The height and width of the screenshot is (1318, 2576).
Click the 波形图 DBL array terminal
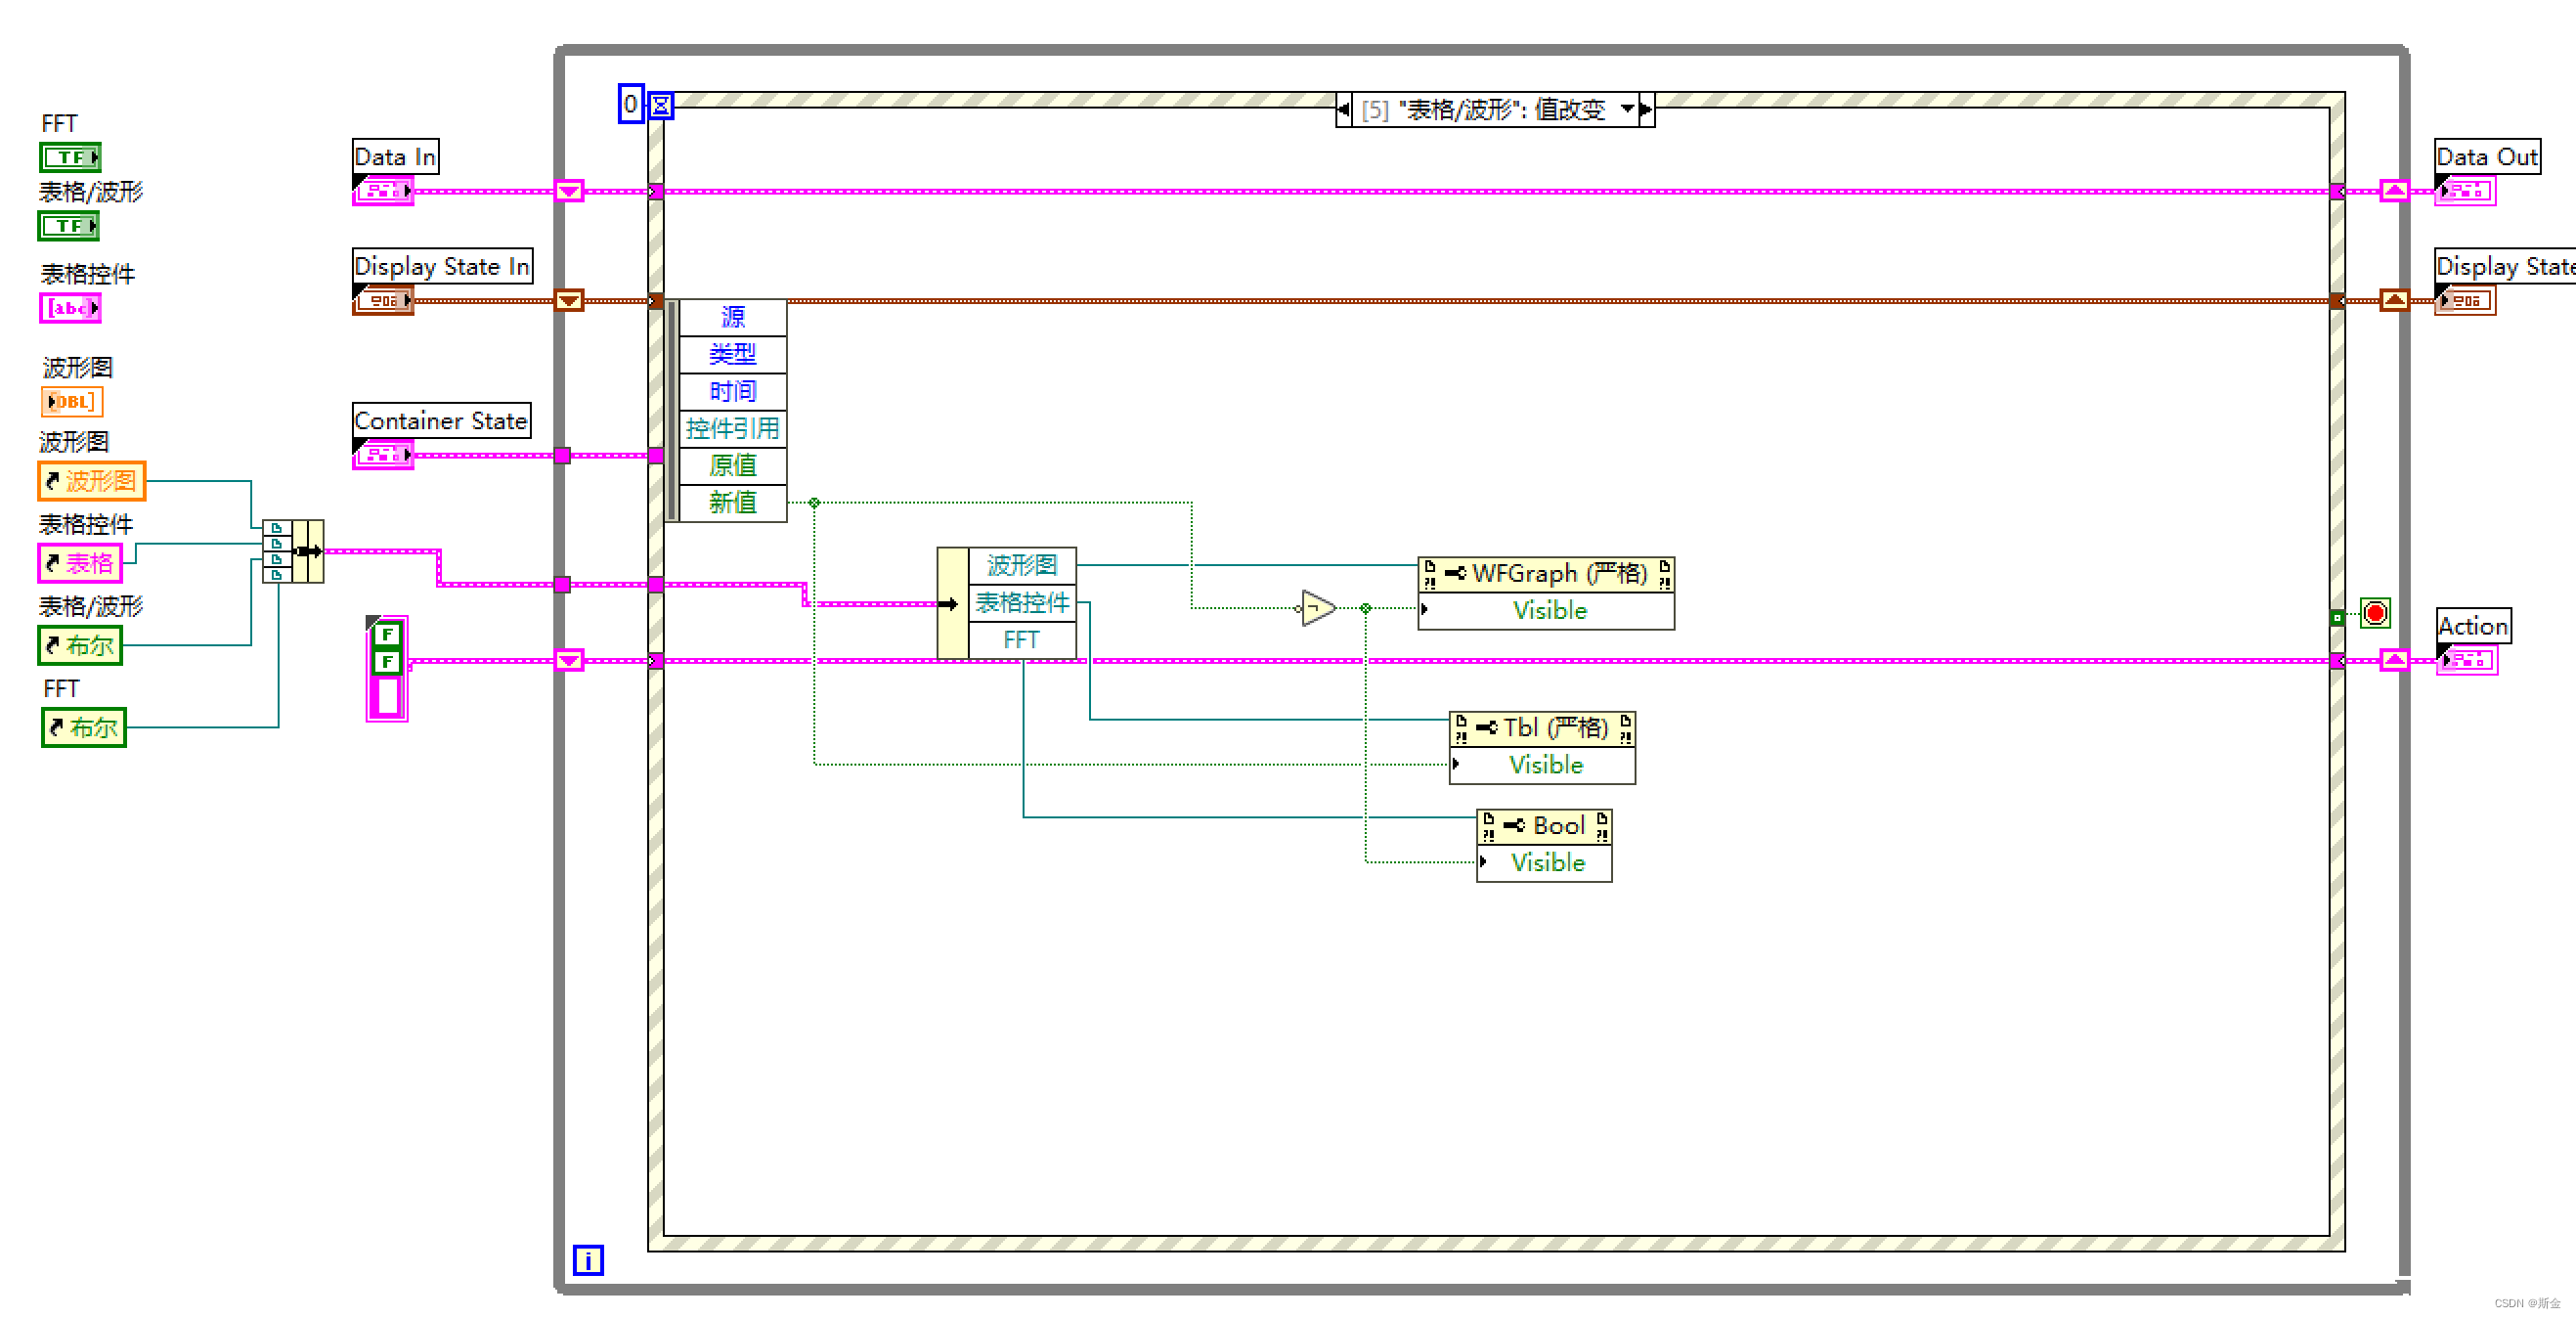(72, 401)
